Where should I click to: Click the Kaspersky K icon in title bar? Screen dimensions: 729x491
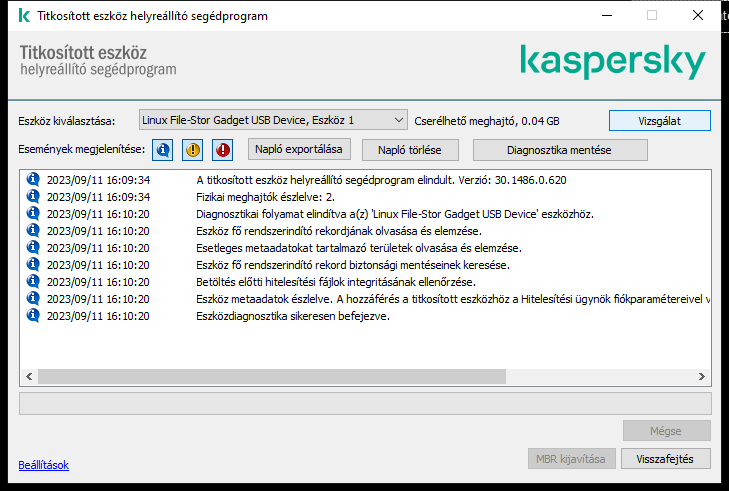24,15
